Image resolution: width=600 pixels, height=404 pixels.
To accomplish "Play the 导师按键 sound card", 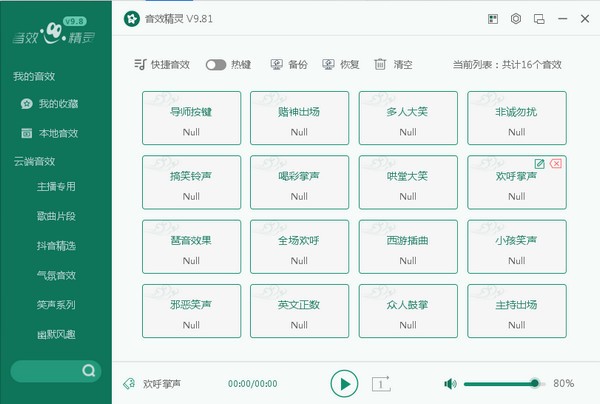I will [x=191, y=118].
